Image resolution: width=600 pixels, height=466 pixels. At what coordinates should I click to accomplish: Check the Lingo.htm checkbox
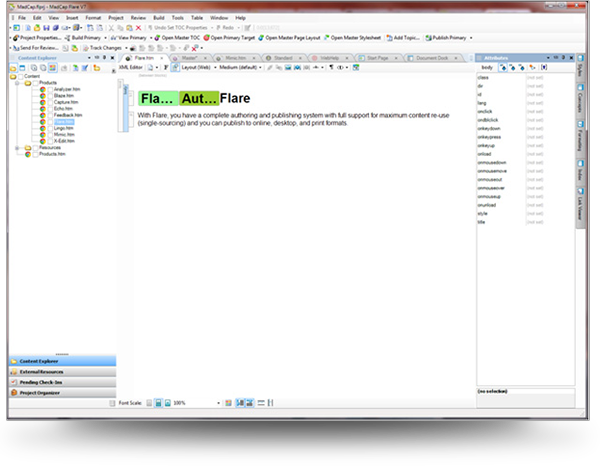pos(50,128)
